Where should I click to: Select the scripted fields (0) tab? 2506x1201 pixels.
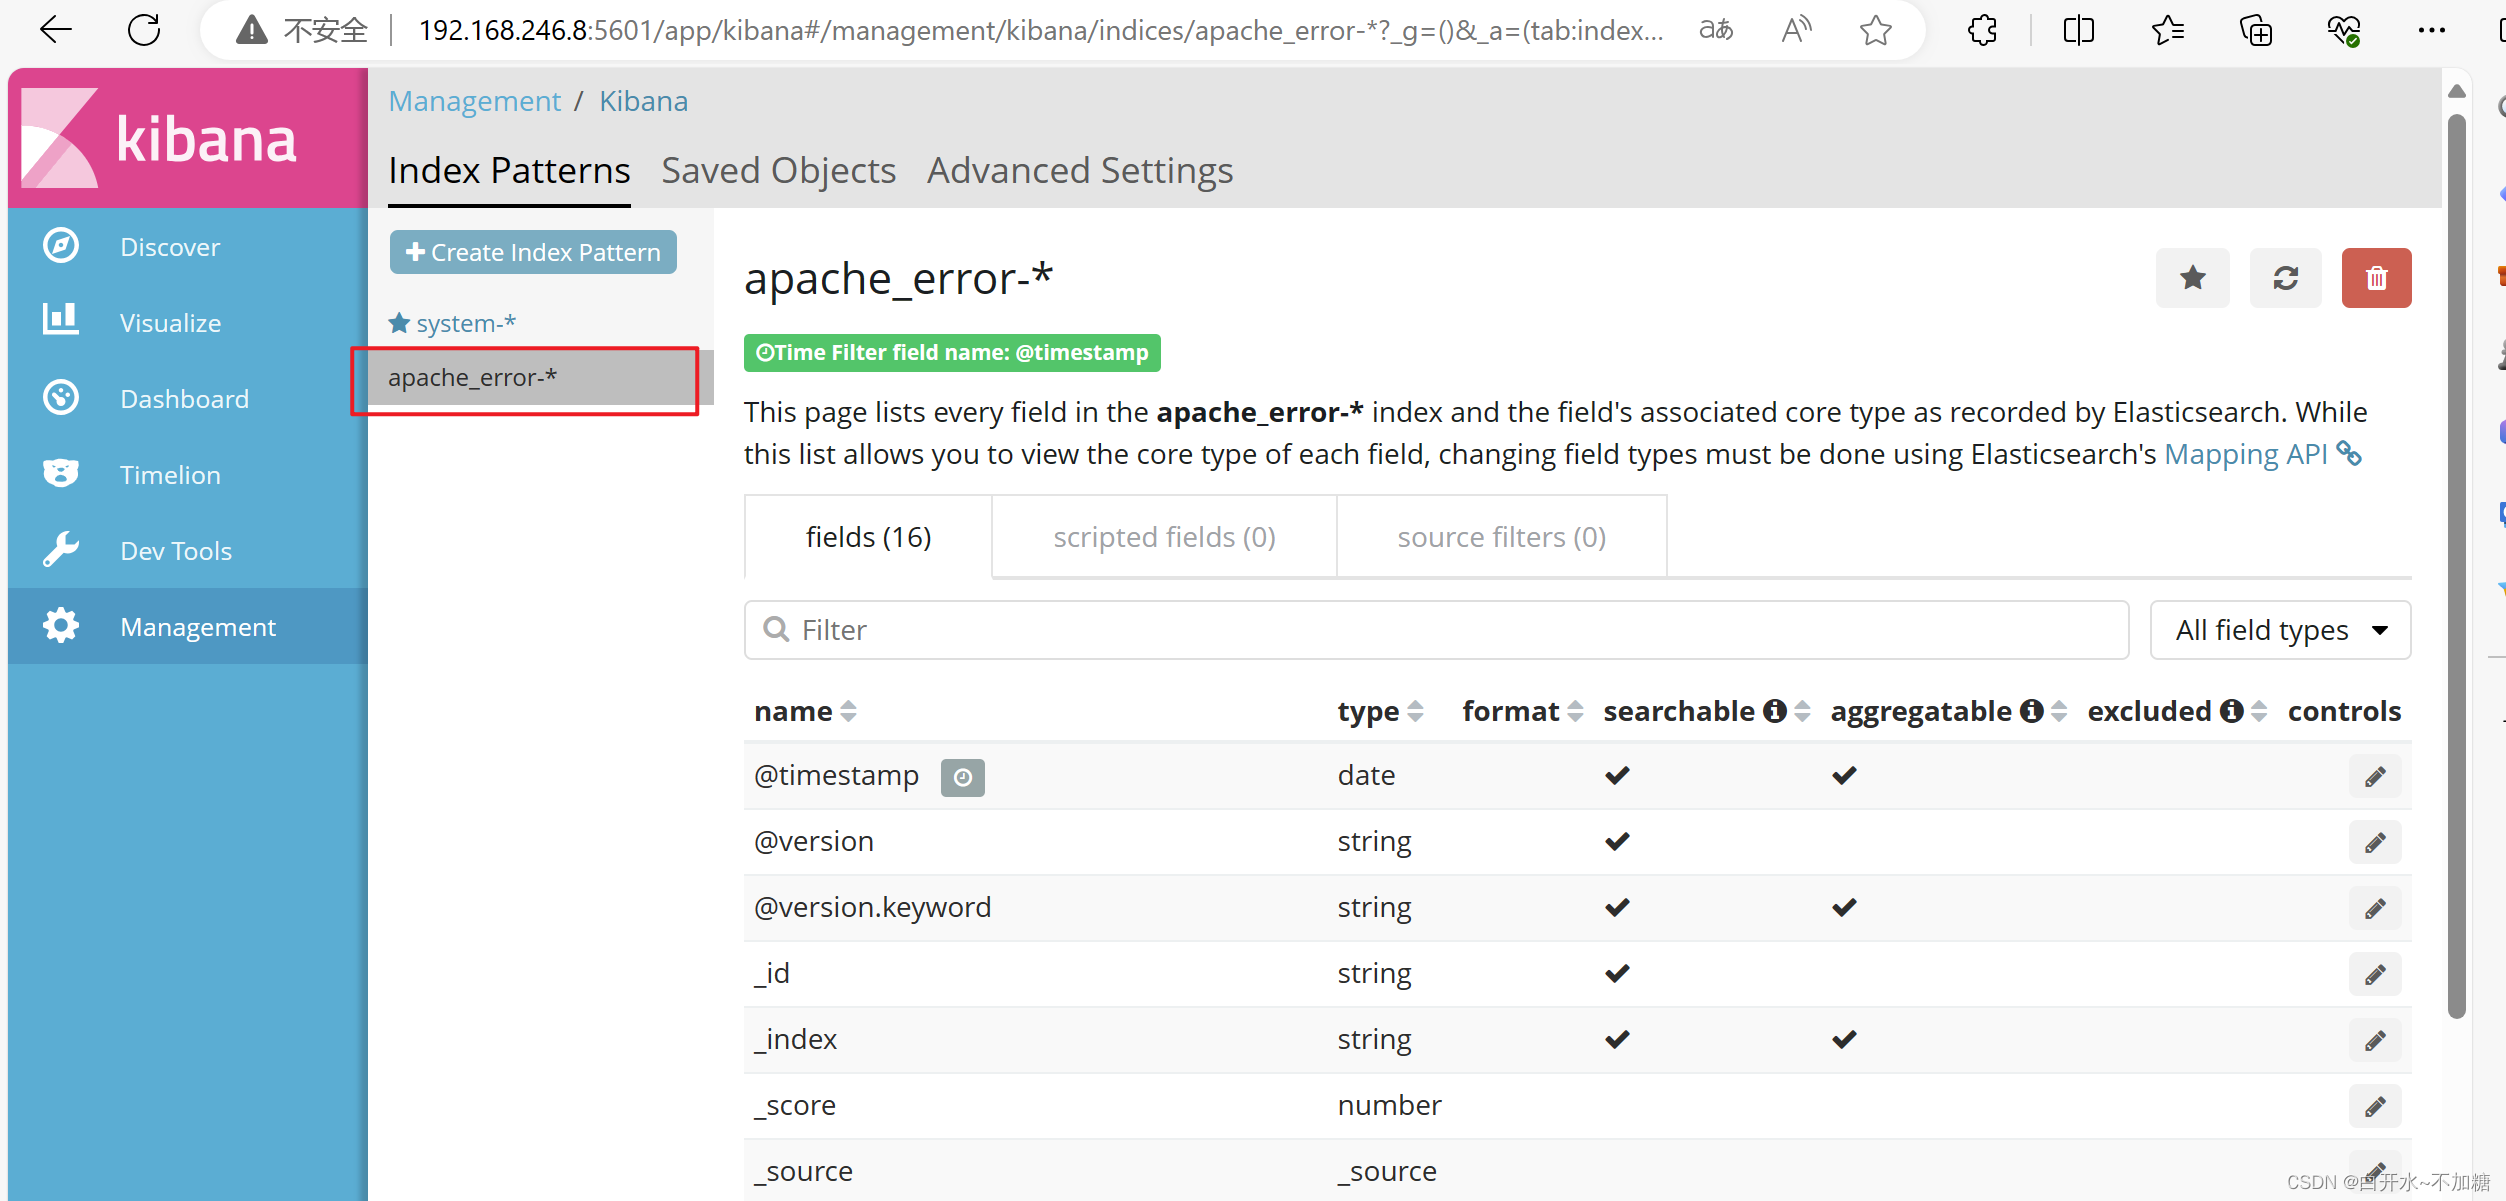point(1164,537)
